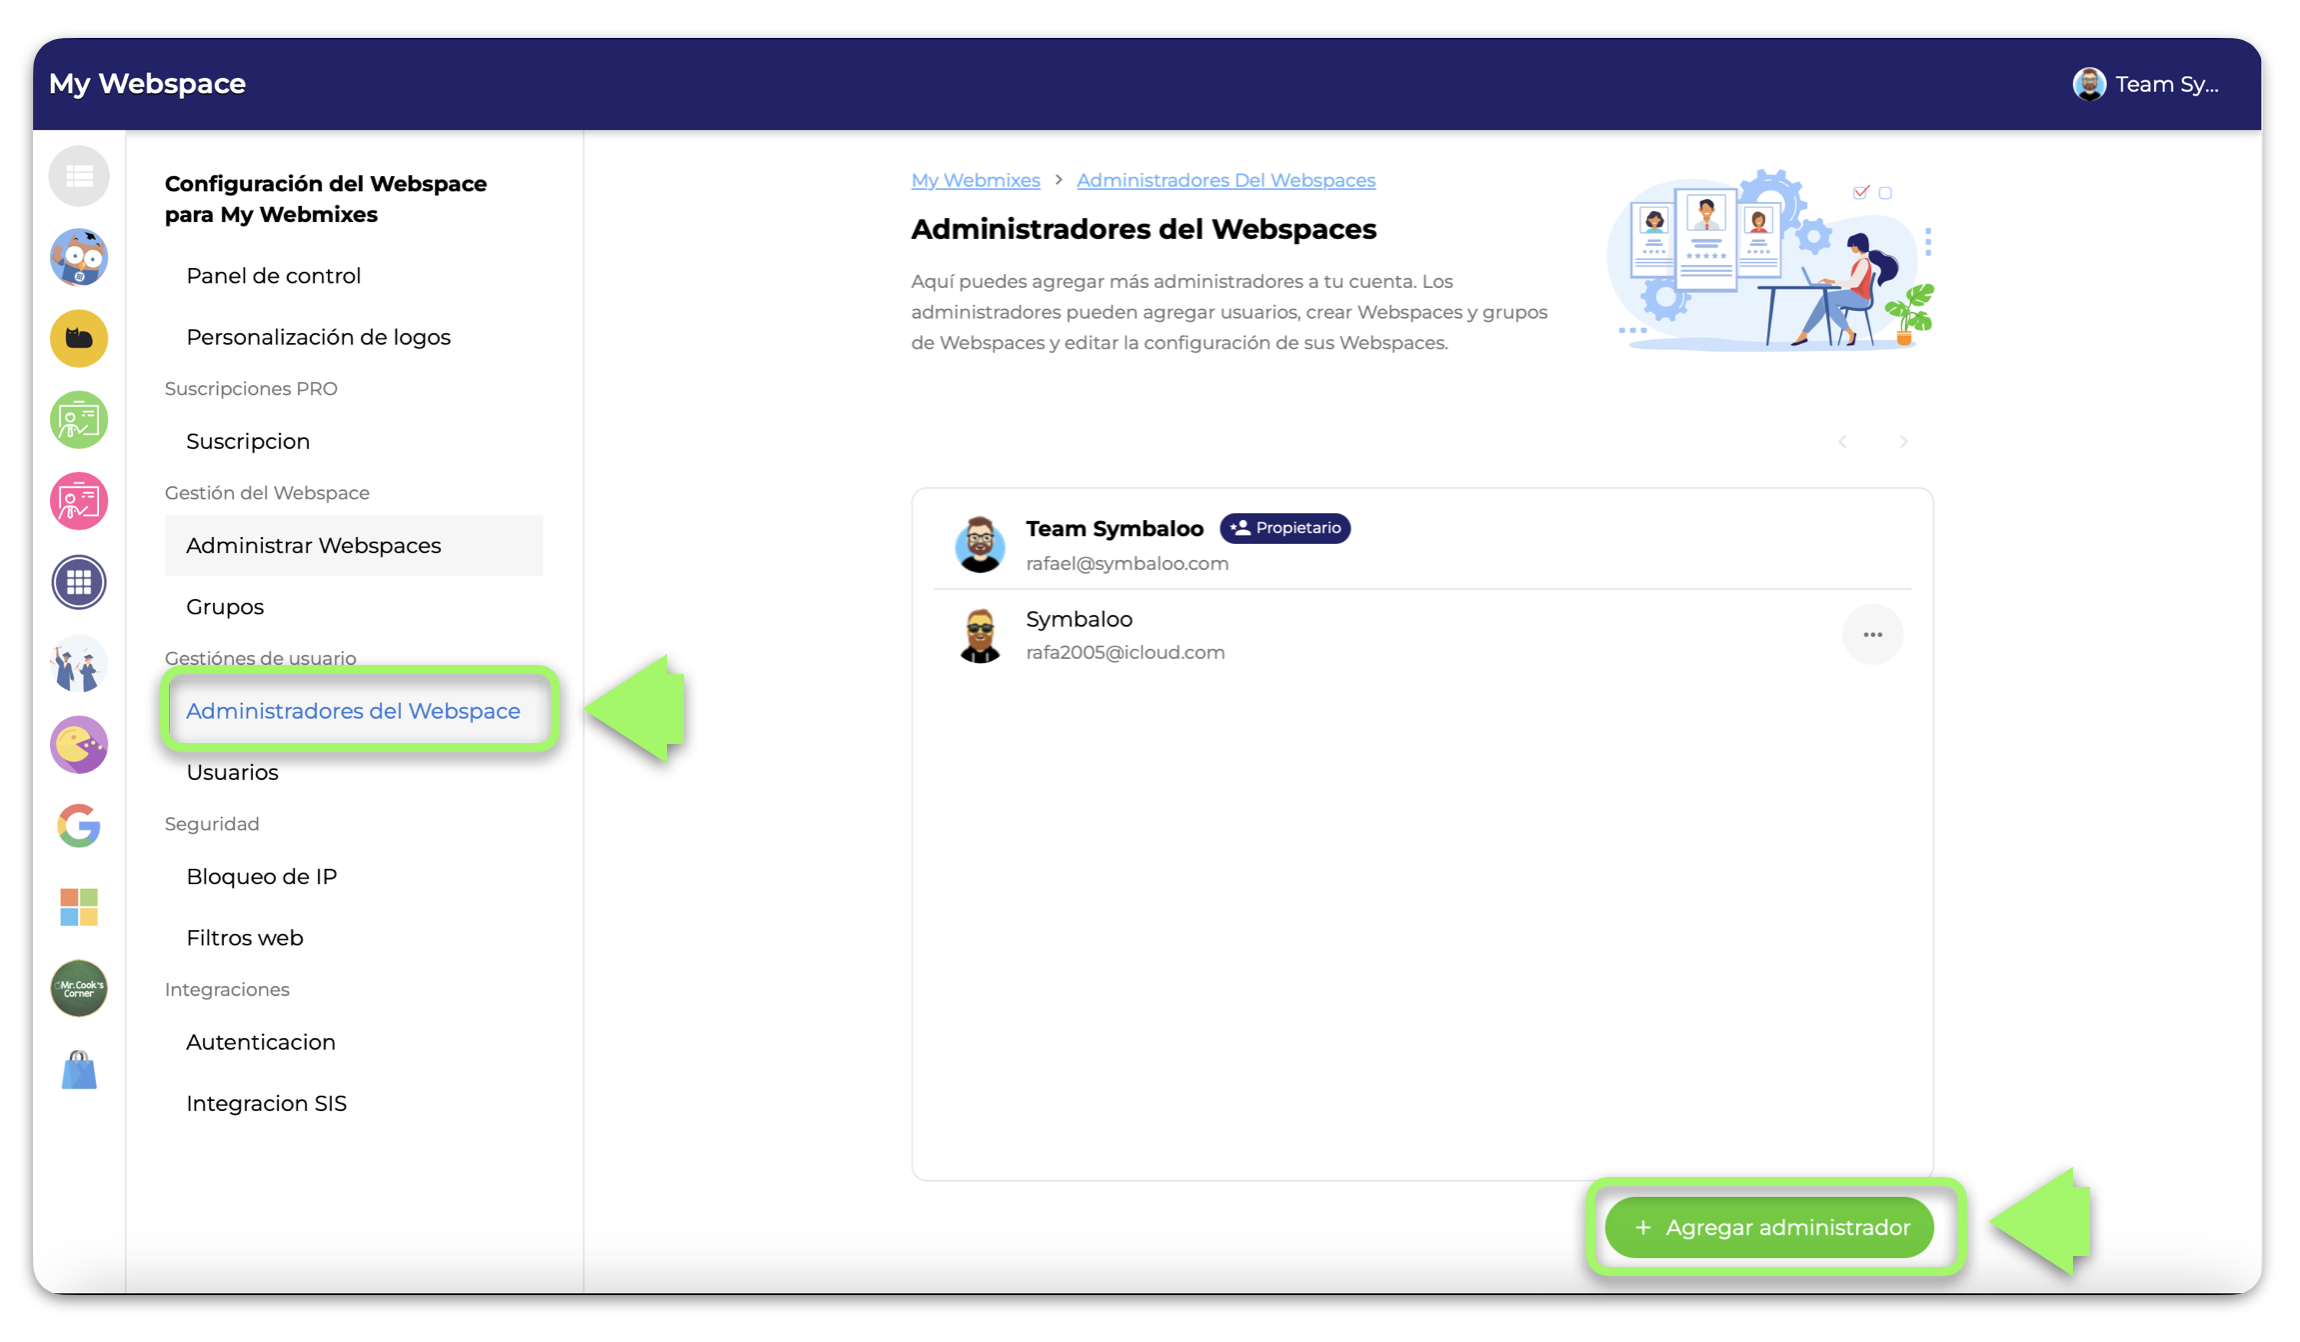
Task: Click the Team Symbaloo name
Action: tap(1114, 528)
